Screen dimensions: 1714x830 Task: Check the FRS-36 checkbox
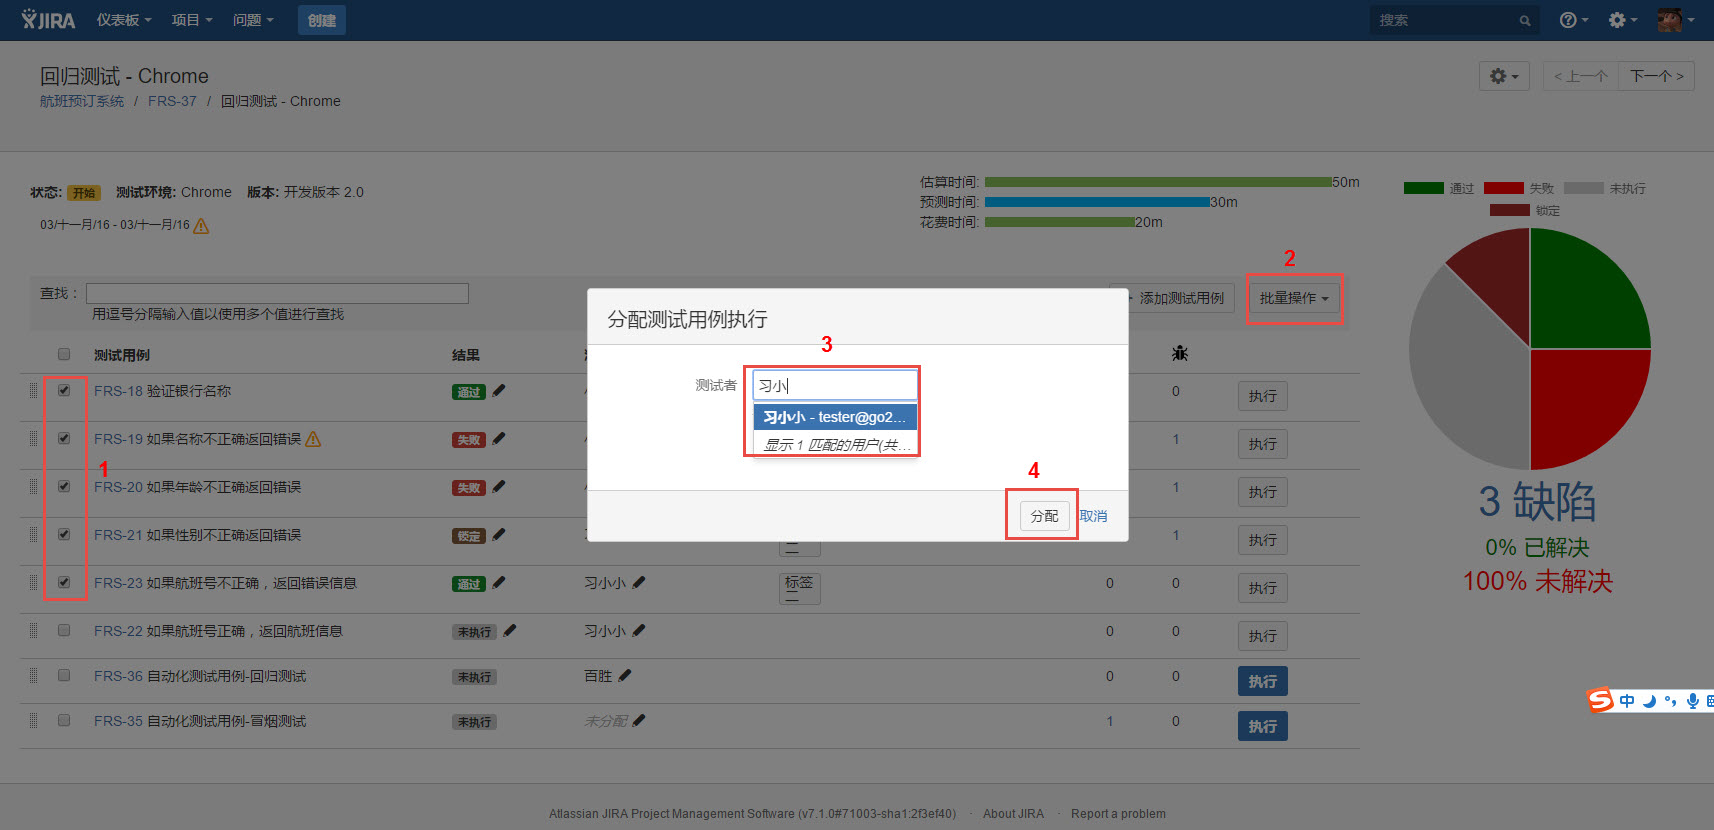pos(64,675)
